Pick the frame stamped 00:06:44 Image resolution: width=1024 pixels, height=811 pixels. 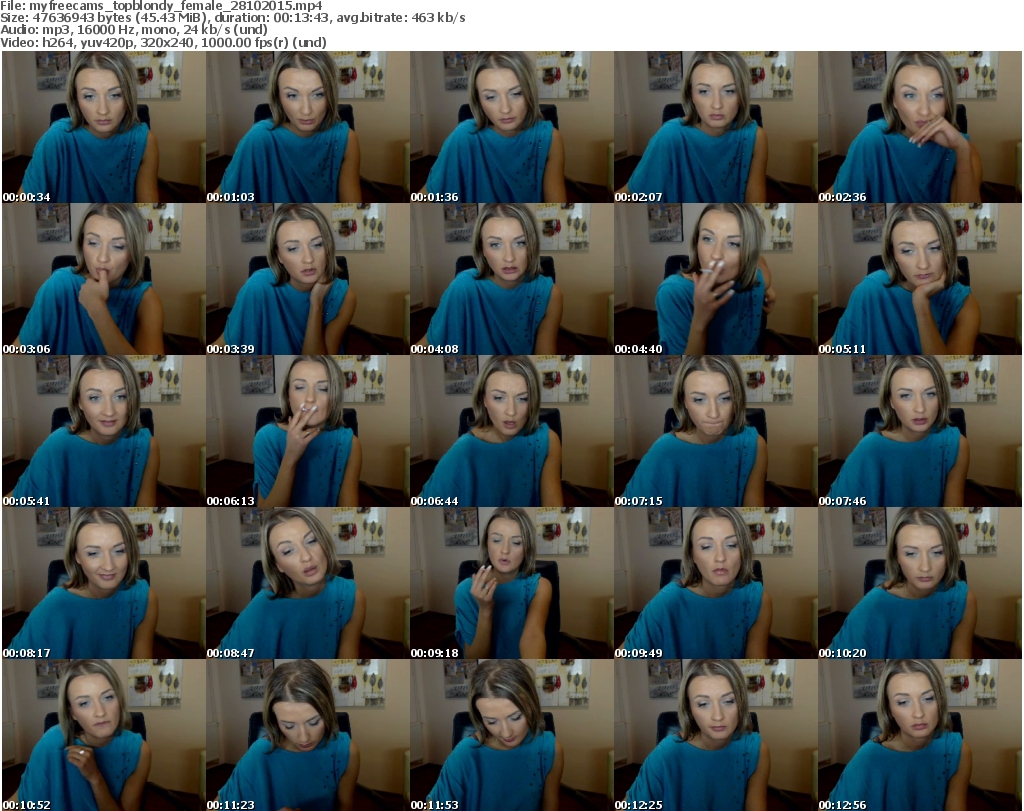(x=511, y=432)
